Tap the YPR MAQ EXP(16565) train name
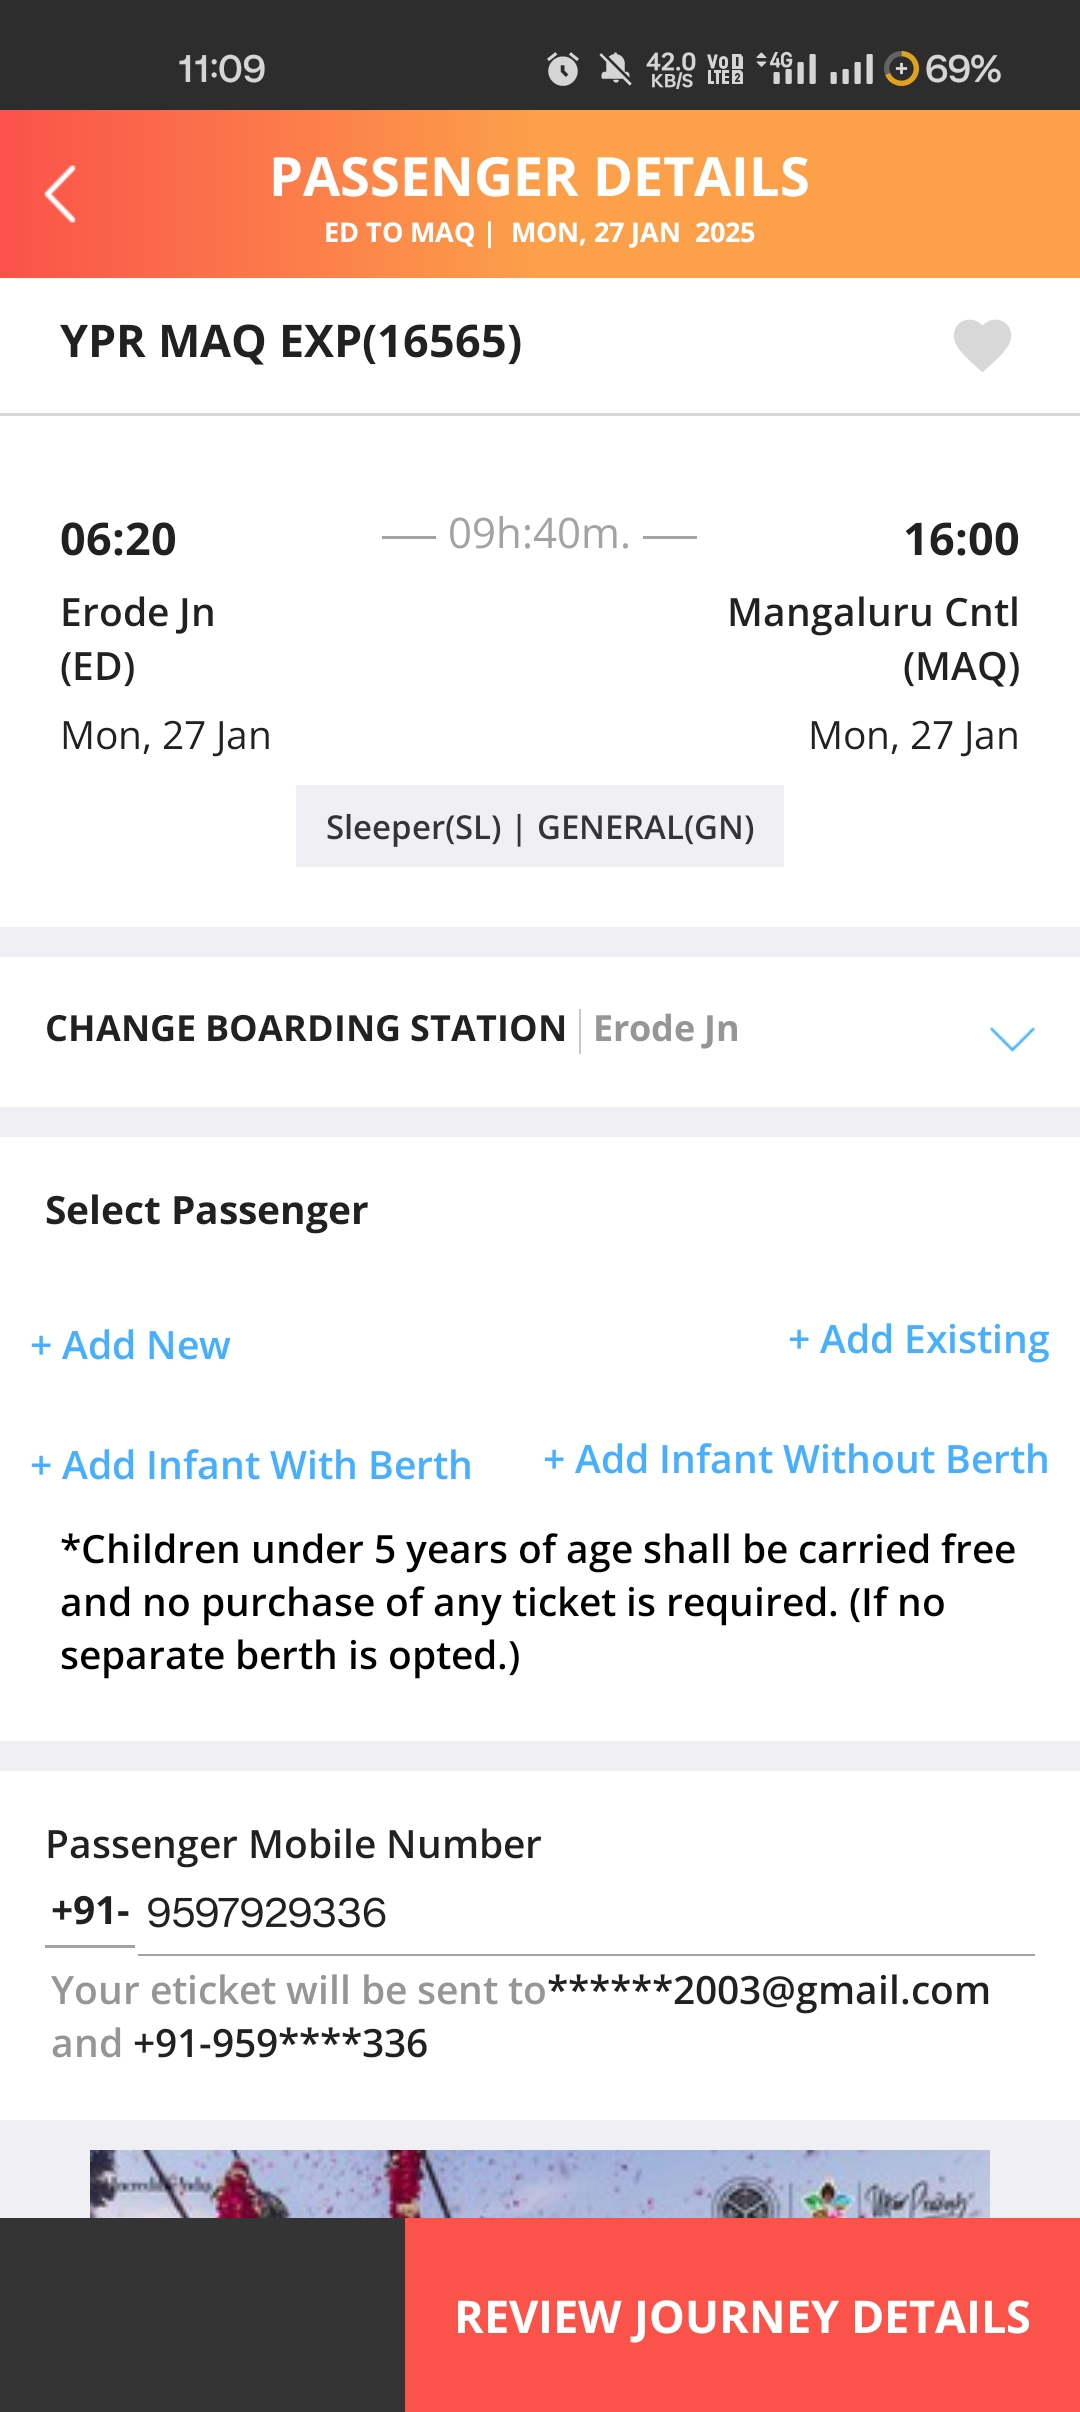This screenshot has width=1080, height=2412. click(x=291, y=342)
